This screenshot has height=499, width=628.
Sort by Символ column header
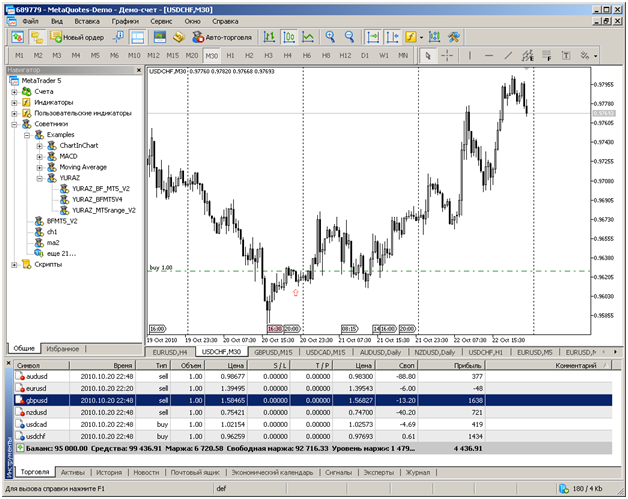(42, 365)
